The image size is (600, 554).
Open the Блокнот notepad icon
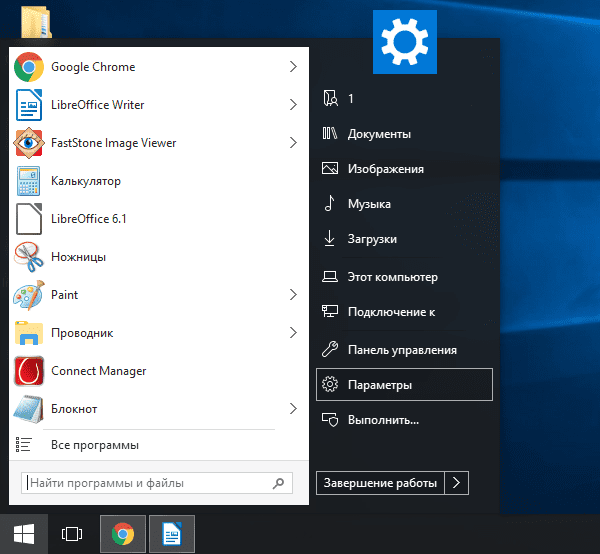(x=28, y=409)
